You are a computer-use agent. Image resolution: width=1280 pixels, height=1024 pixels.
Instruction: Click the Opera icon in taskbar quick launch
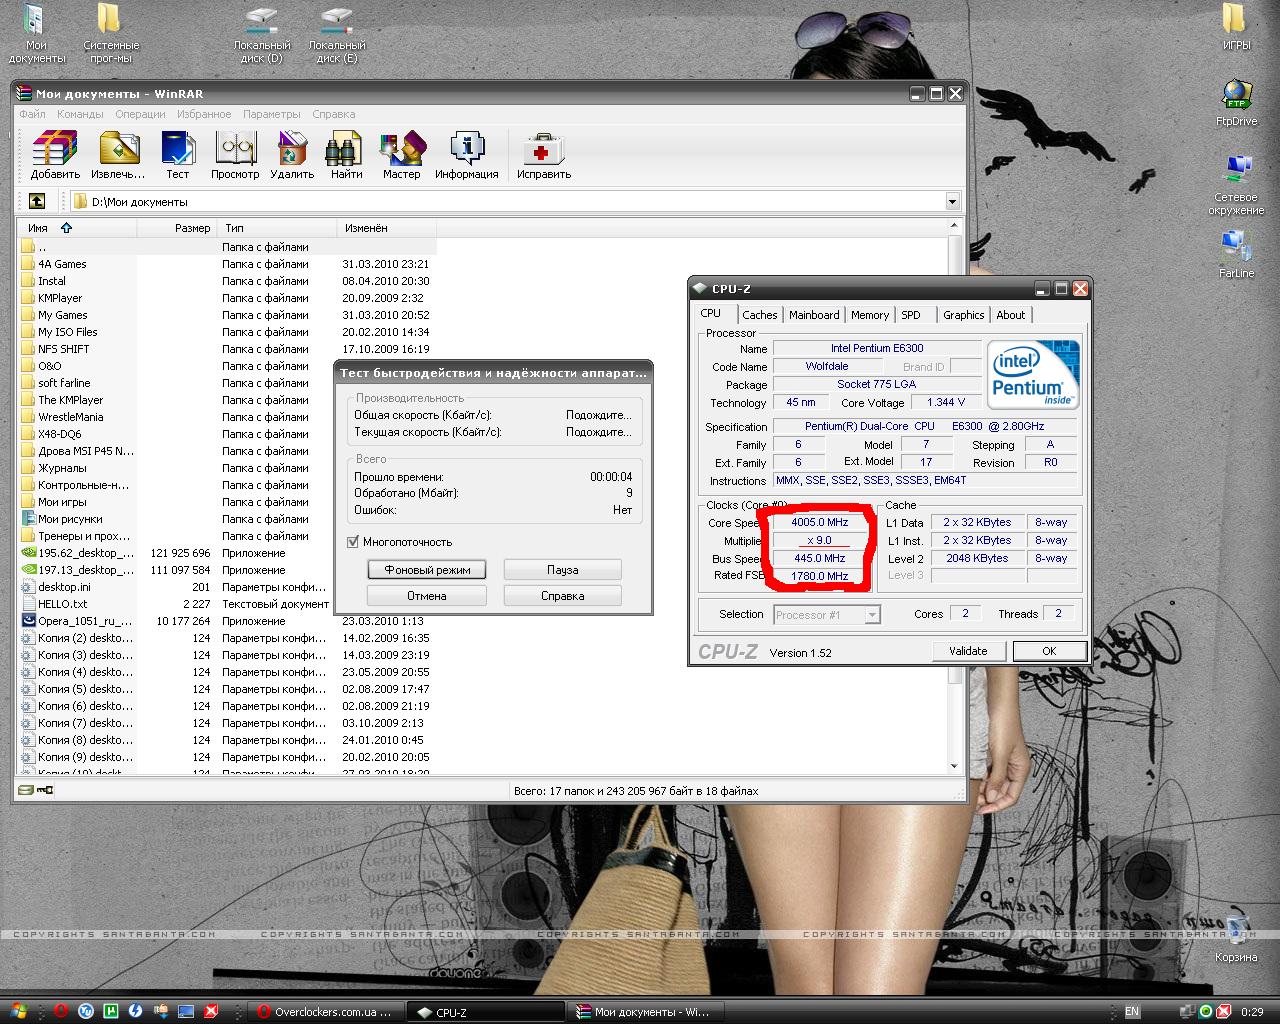61,1011
